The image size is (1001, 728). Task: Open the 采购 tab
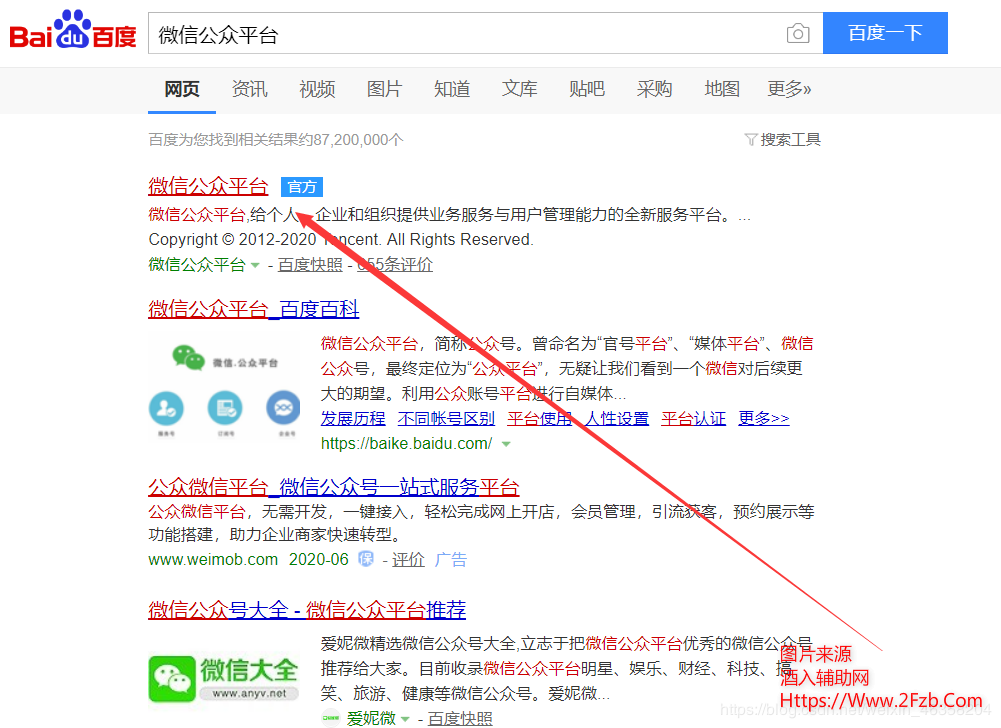pyautogui.click(x=654, y=89)
